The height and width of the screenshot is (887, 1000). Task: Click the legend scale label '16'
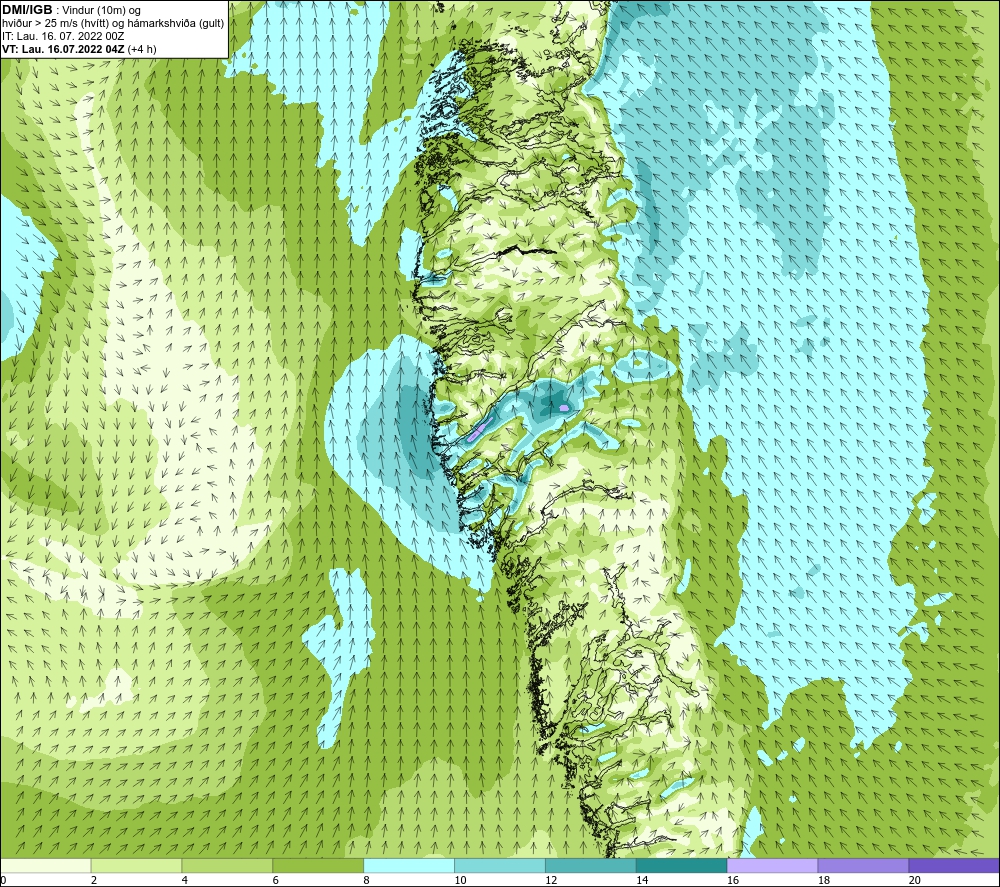click(x=733, y=881)
